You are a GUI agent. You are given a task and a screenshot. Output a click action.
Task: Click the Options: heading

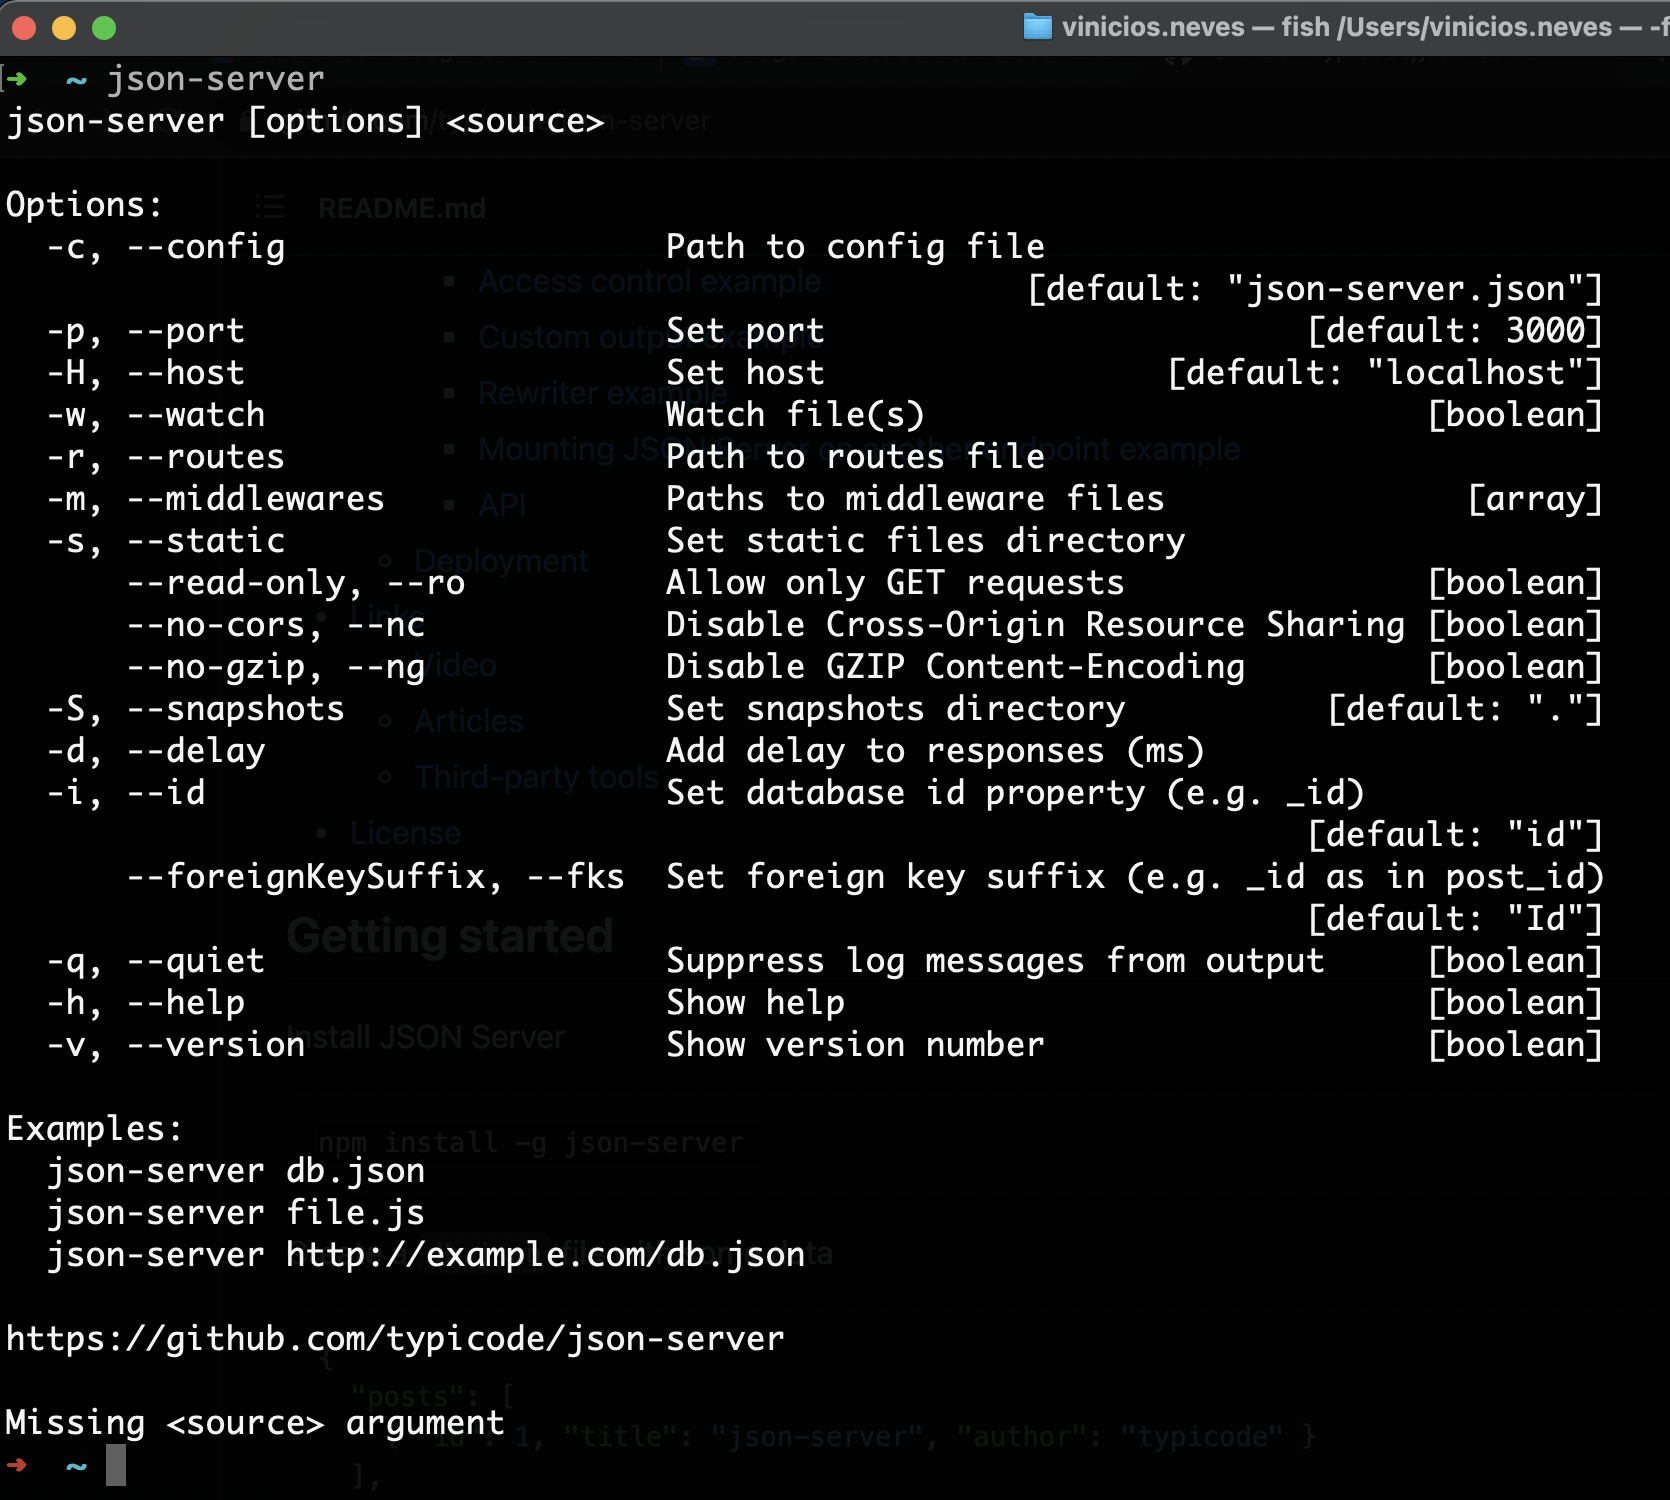tap(84, 205)
